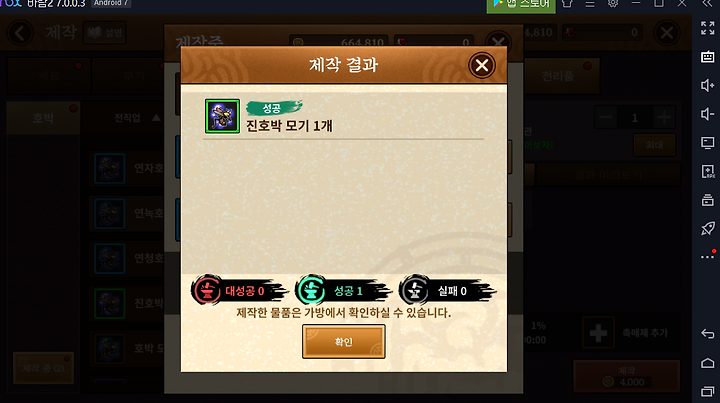Image resolution: width=720 pixels, height=403 pixels.
Task: Click the green 성공 label
Action: 273,108
